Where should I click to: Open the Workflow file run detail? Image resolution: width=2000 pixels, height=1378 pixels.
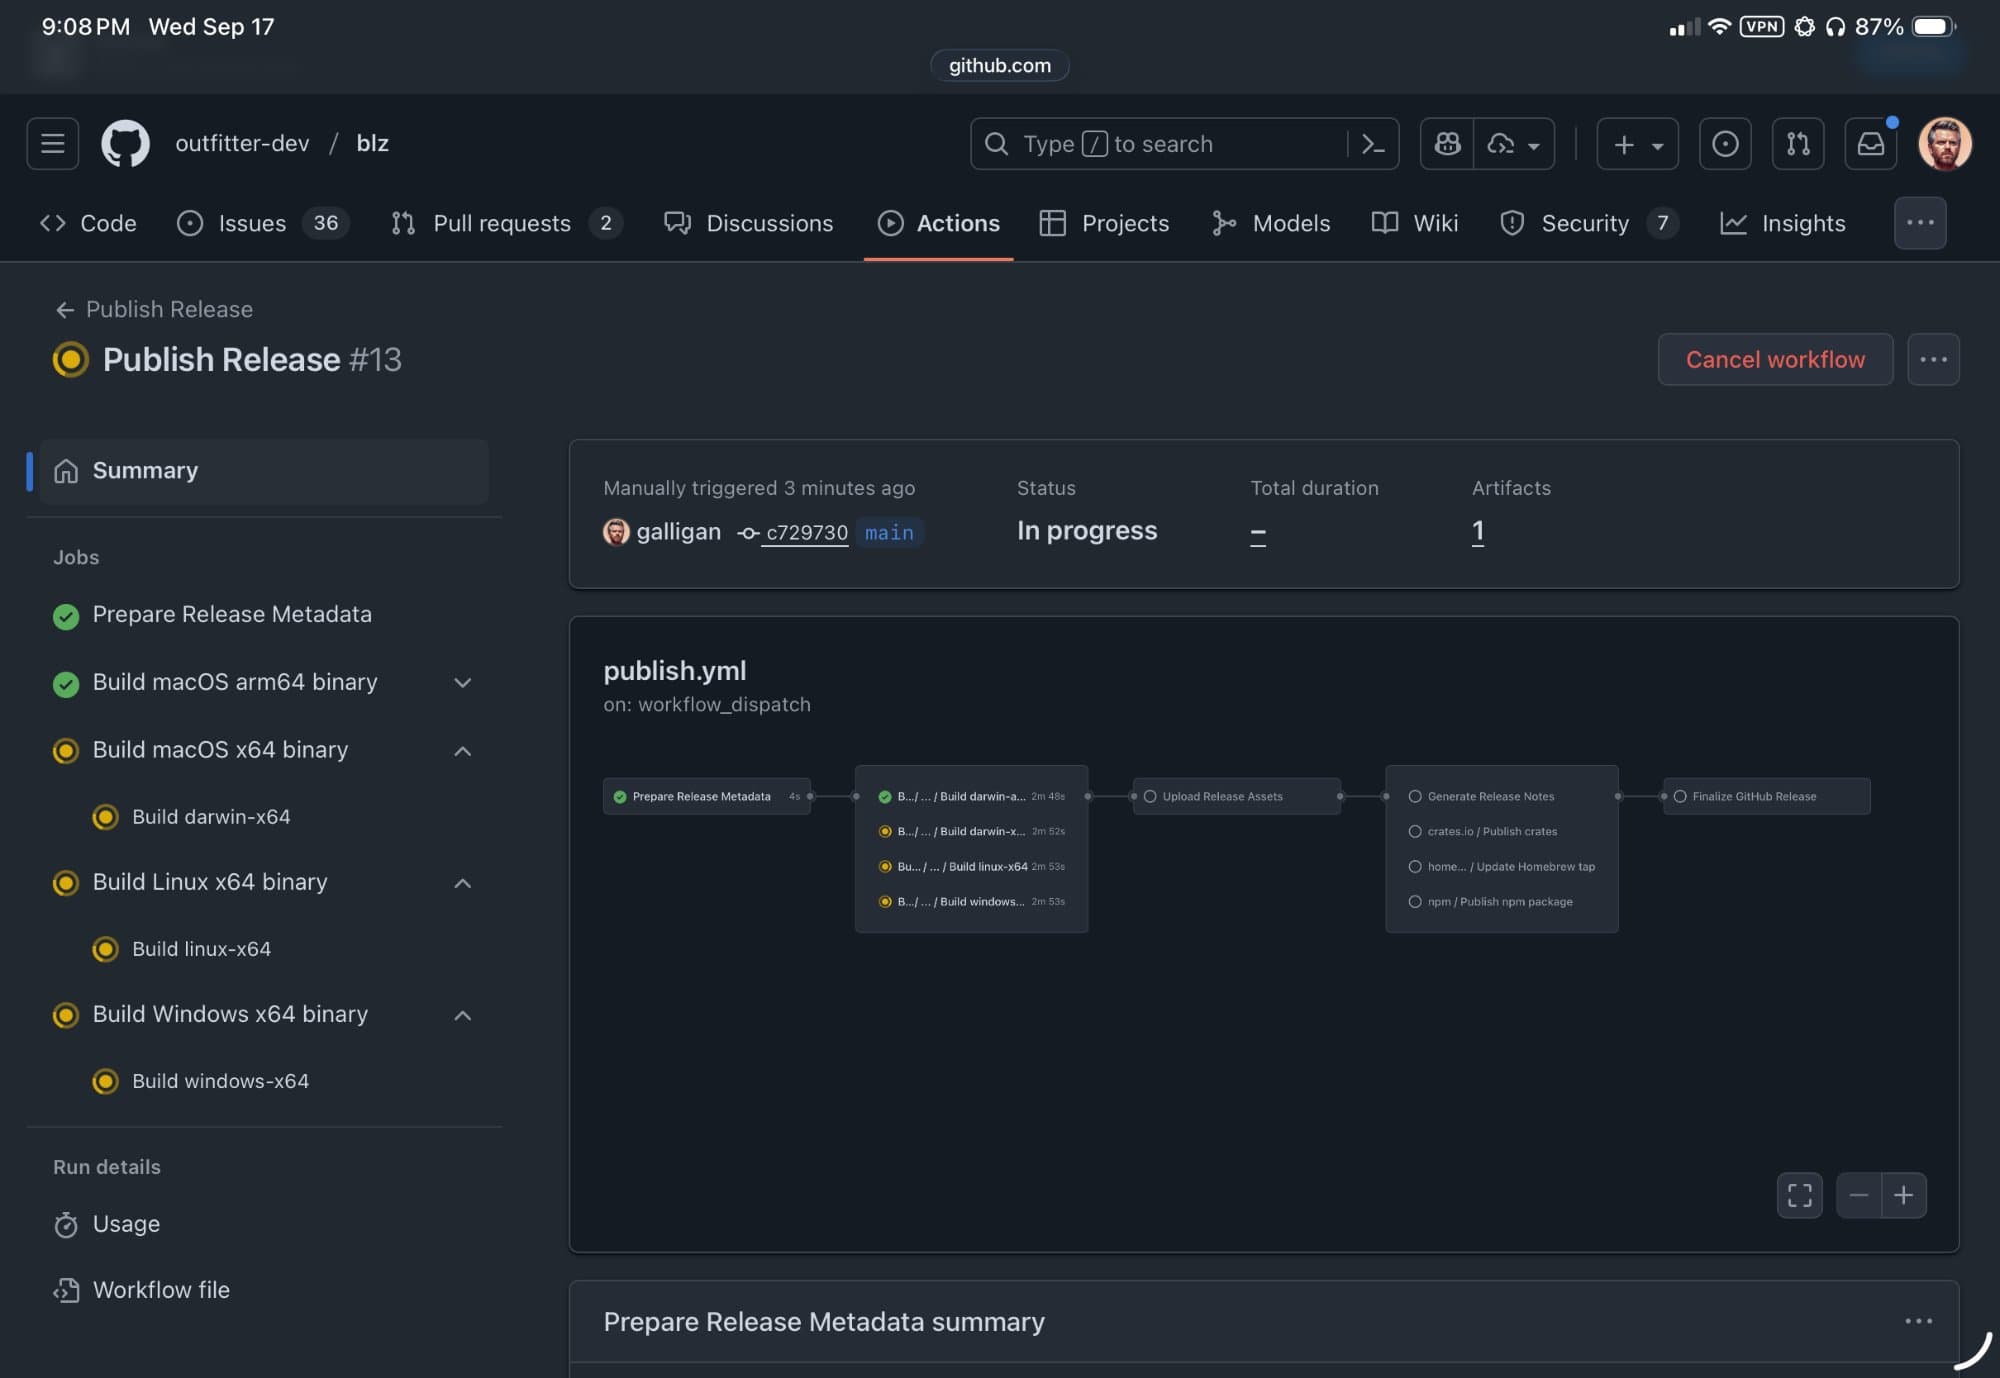point(161,1290)
